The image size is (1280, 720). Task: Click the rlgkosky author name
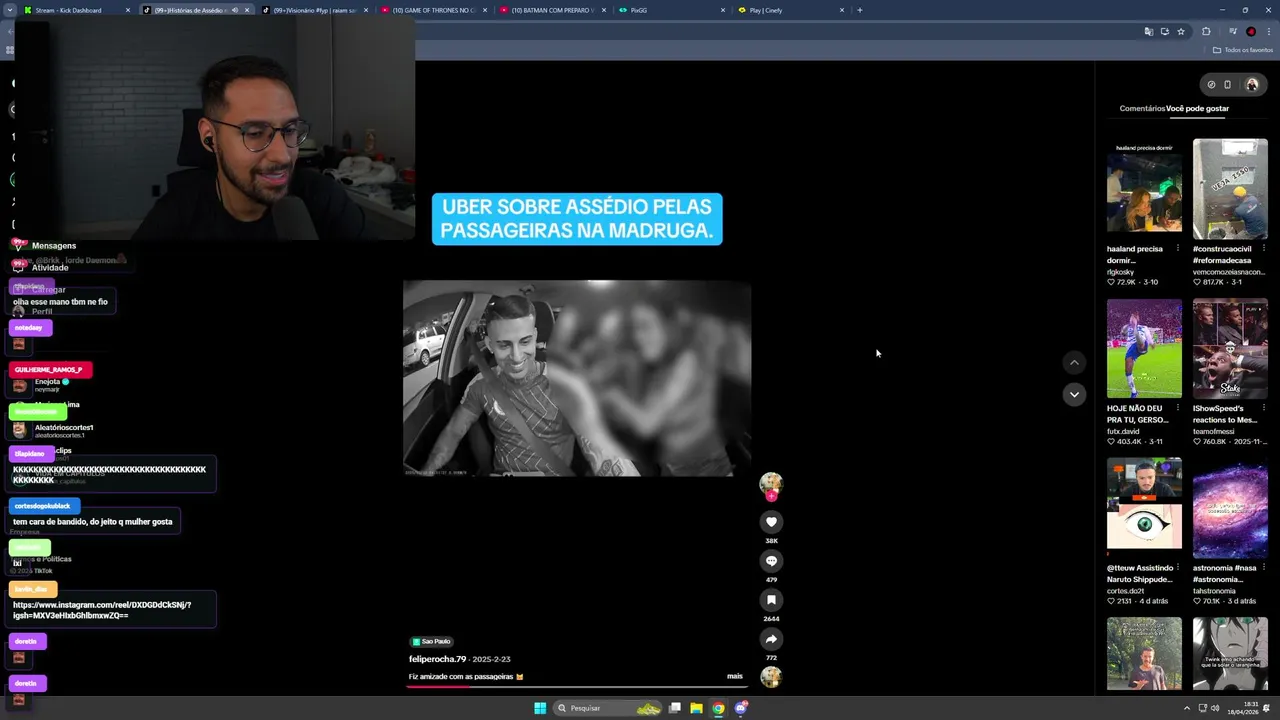[1120, 272]
